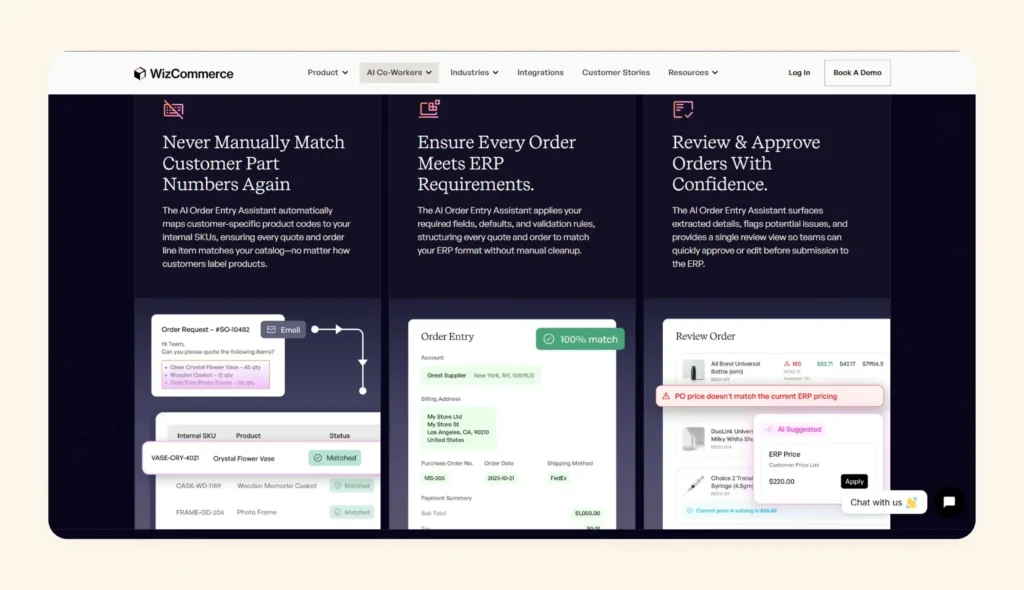Click the check icon in Crystal Flower Vase Matched badge
The image size is (1024, 590).
coord(317,458)
